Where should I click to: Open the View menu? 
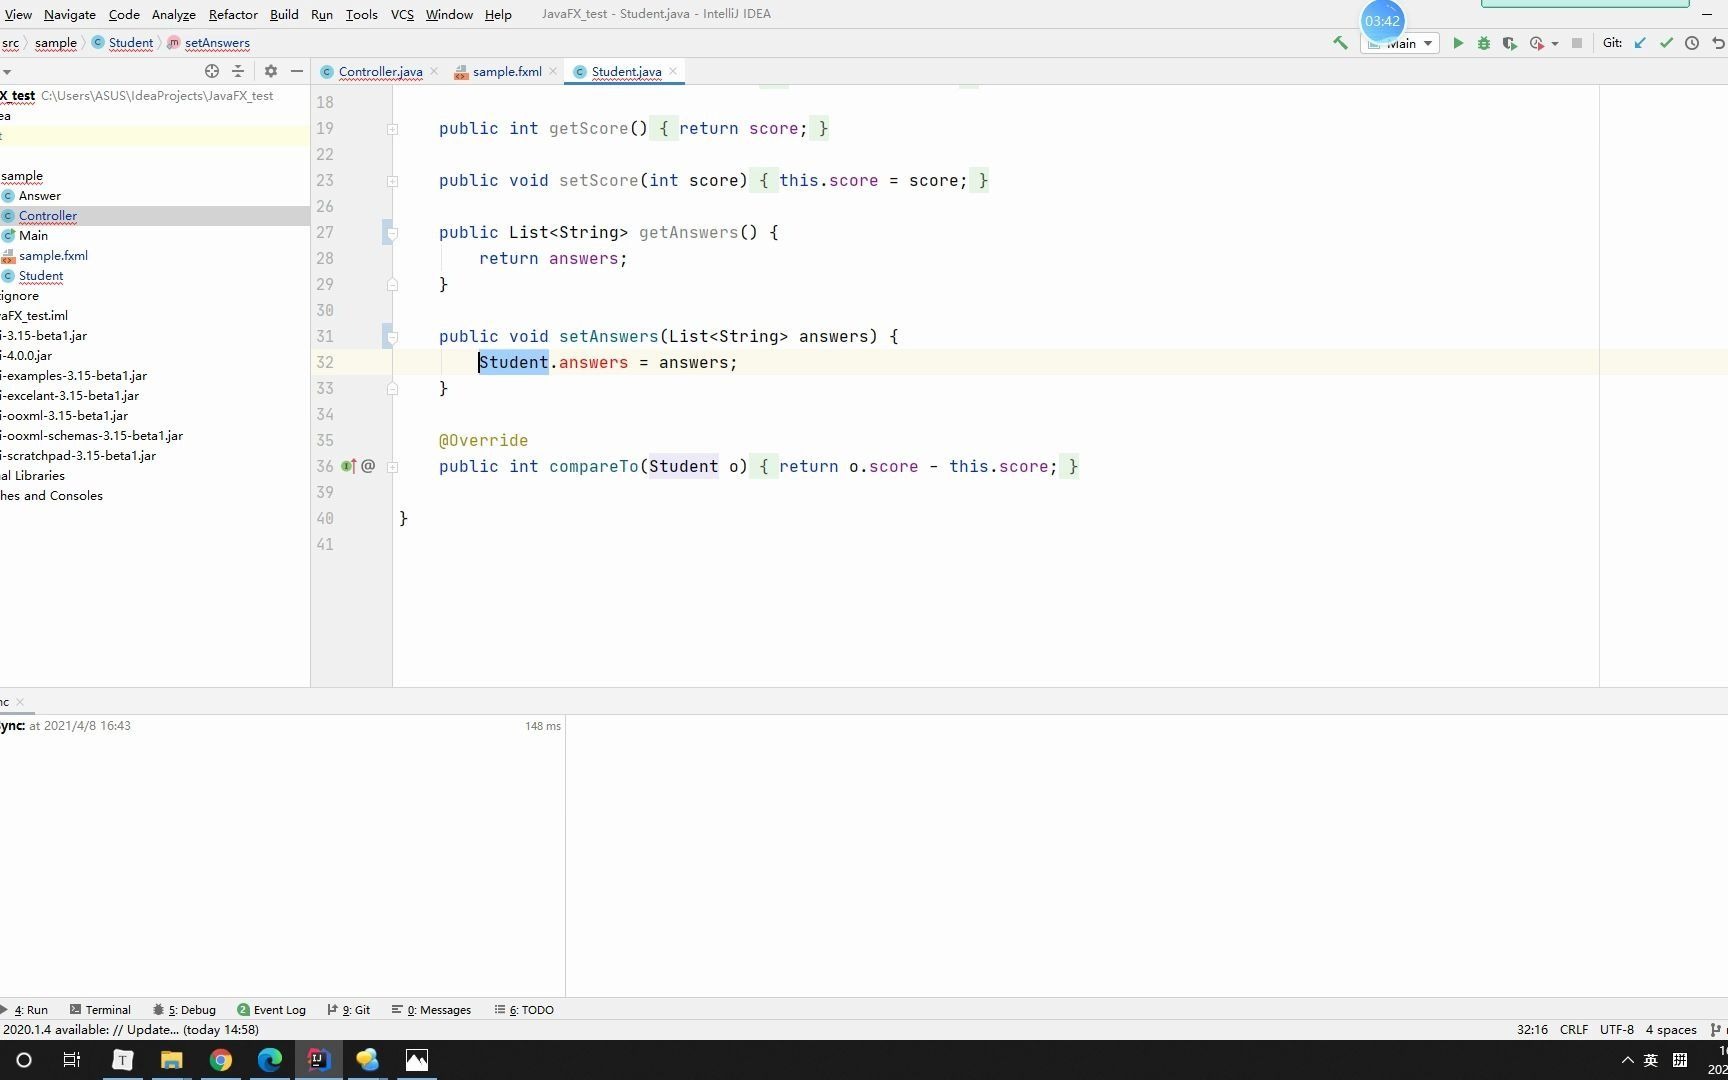(x=18, y=14)
